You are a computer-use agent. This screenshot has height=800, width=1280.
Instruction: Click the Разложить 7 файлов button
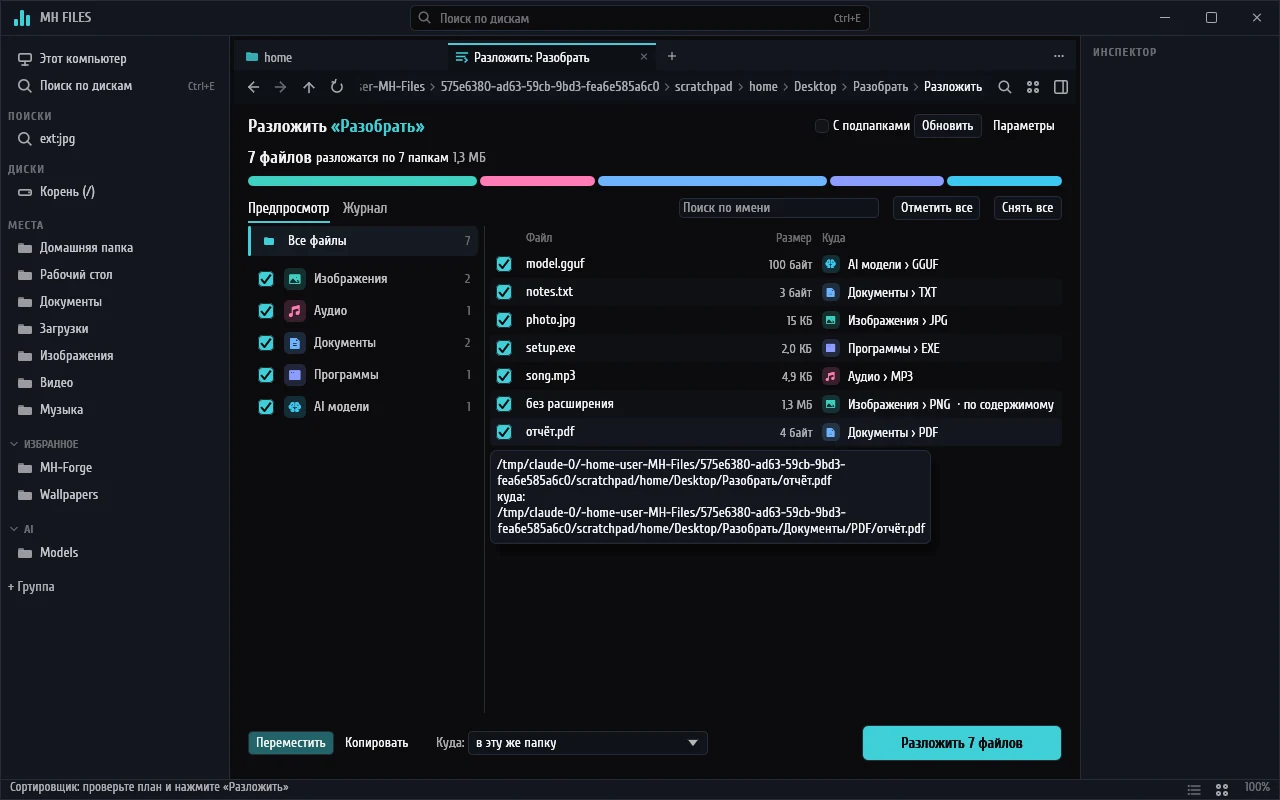[x=962, y=743]
